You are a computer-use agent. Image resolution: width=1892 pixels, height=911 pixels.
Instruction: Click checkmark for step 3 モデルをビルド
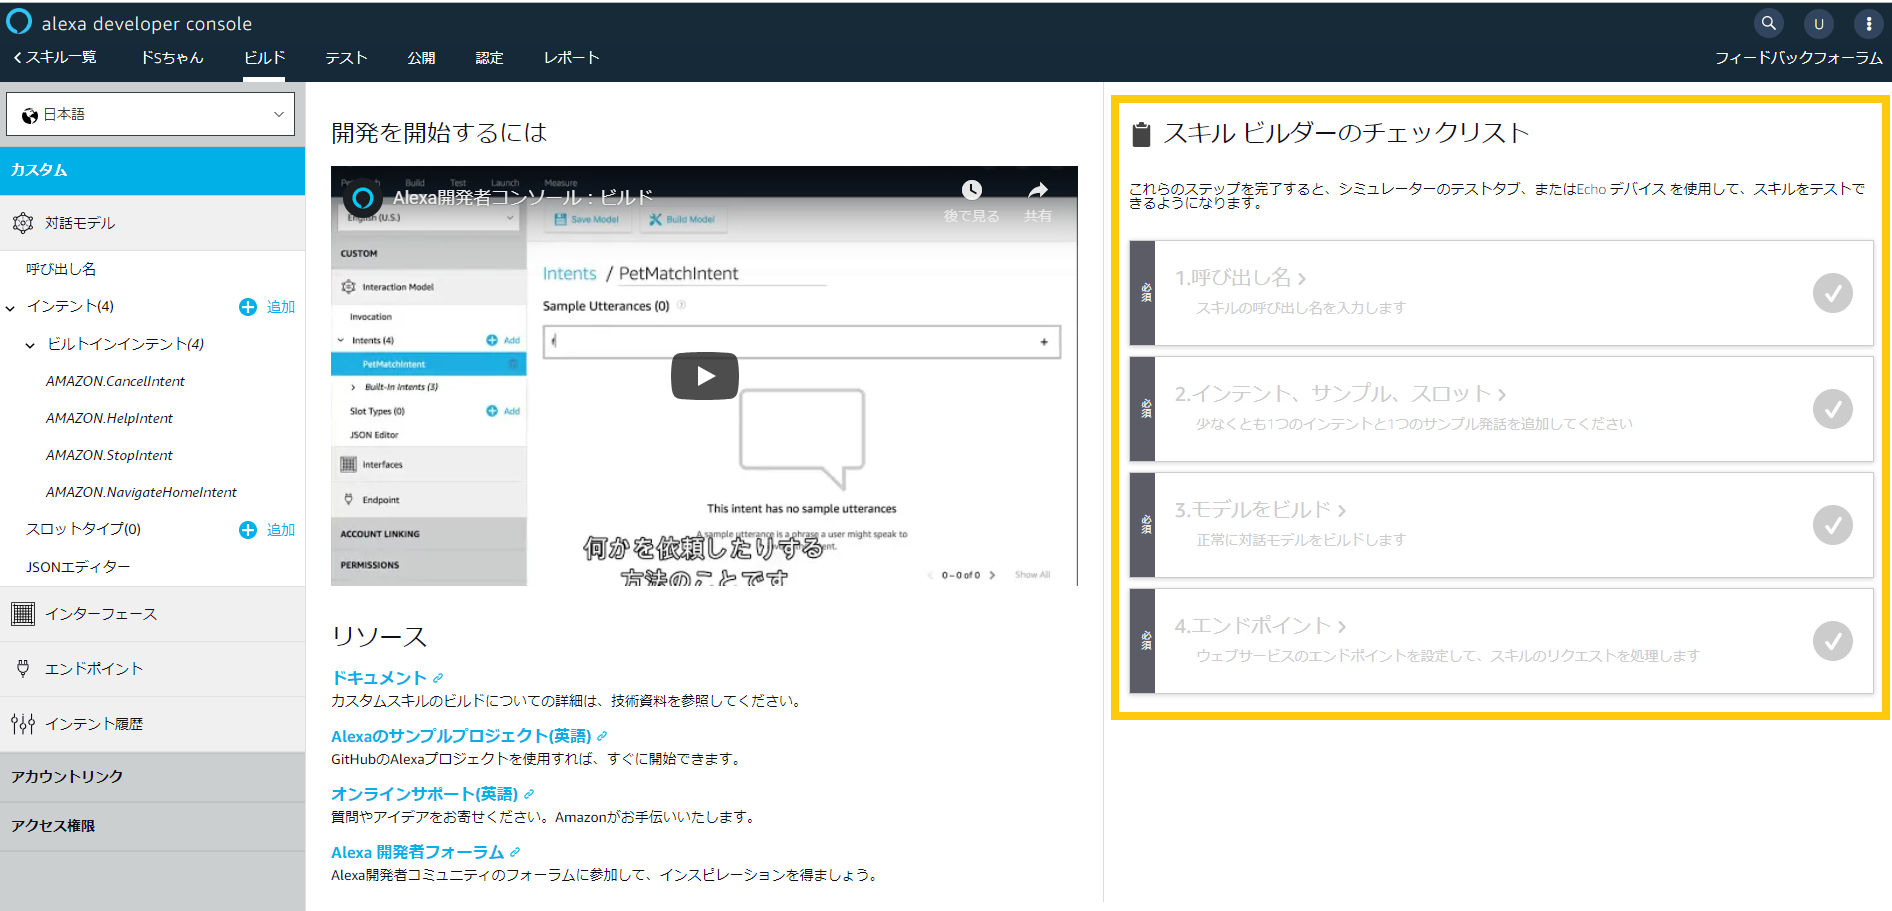tap(1833, 525)
